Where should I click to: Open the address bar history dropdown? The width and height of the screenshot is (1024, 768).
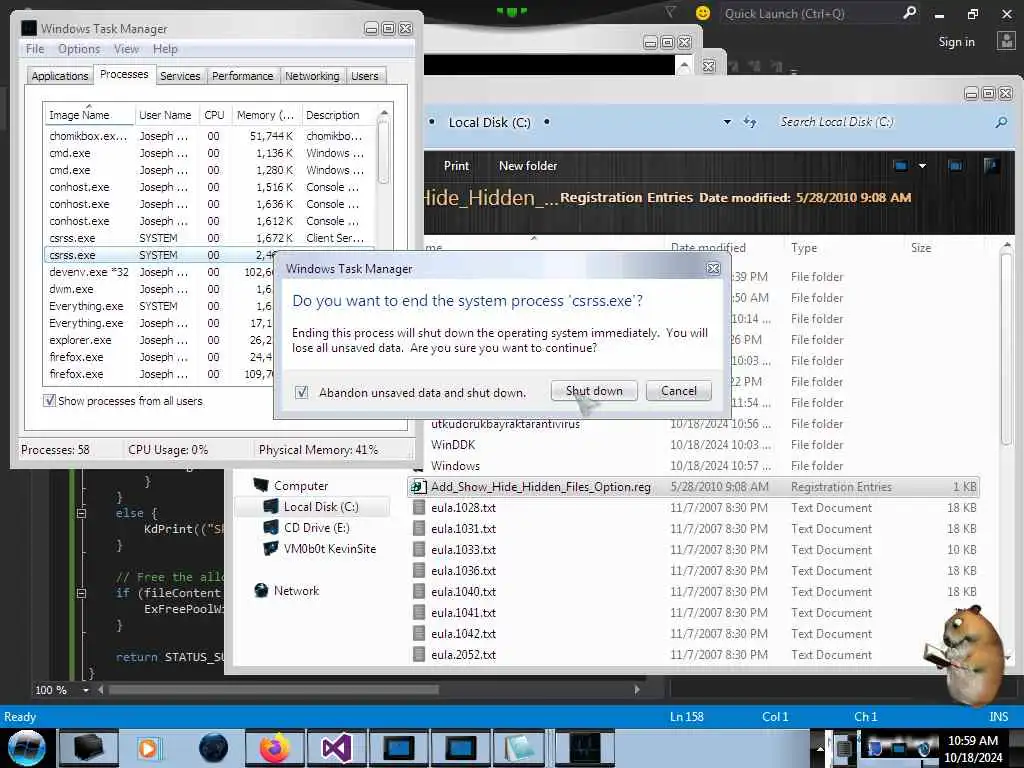(727, 122)
